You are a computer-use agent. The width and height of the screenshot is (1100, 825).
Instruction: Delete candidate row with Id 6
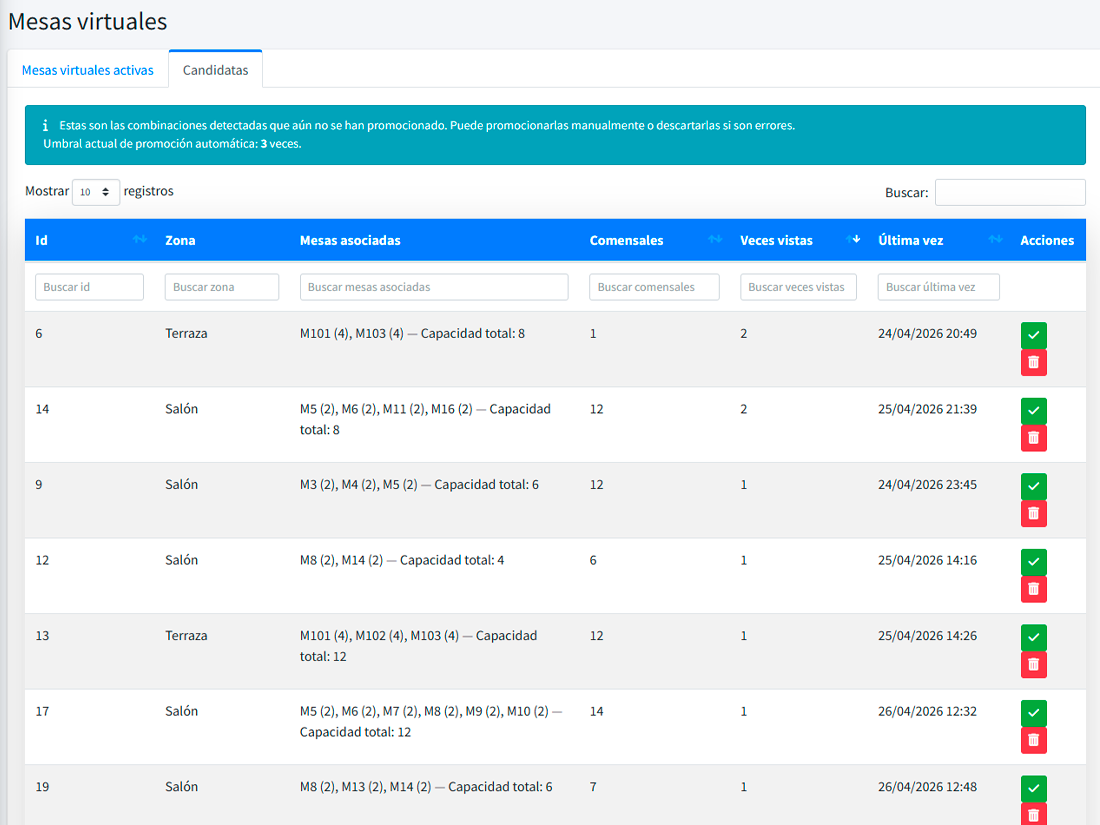pyautogui.click(x=1033, y=363)
